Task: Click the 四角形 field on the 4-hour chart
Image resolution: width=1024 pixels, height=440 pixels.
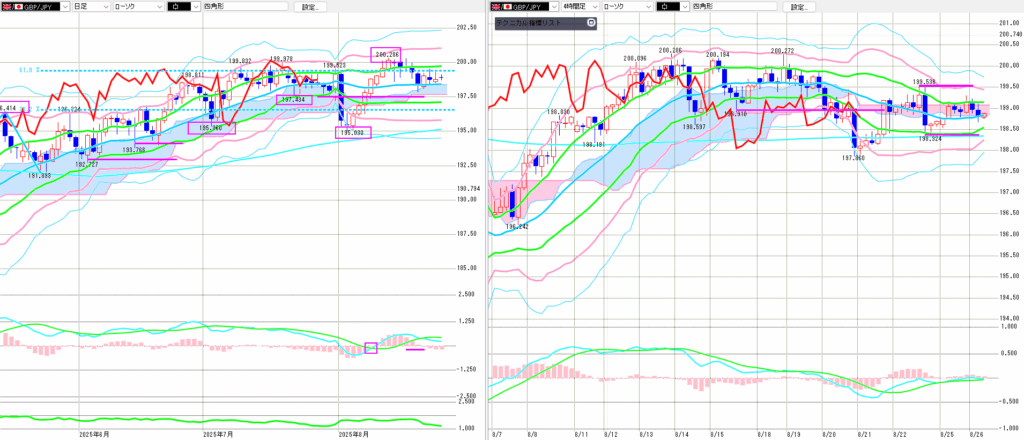Action: pos(735,7)
